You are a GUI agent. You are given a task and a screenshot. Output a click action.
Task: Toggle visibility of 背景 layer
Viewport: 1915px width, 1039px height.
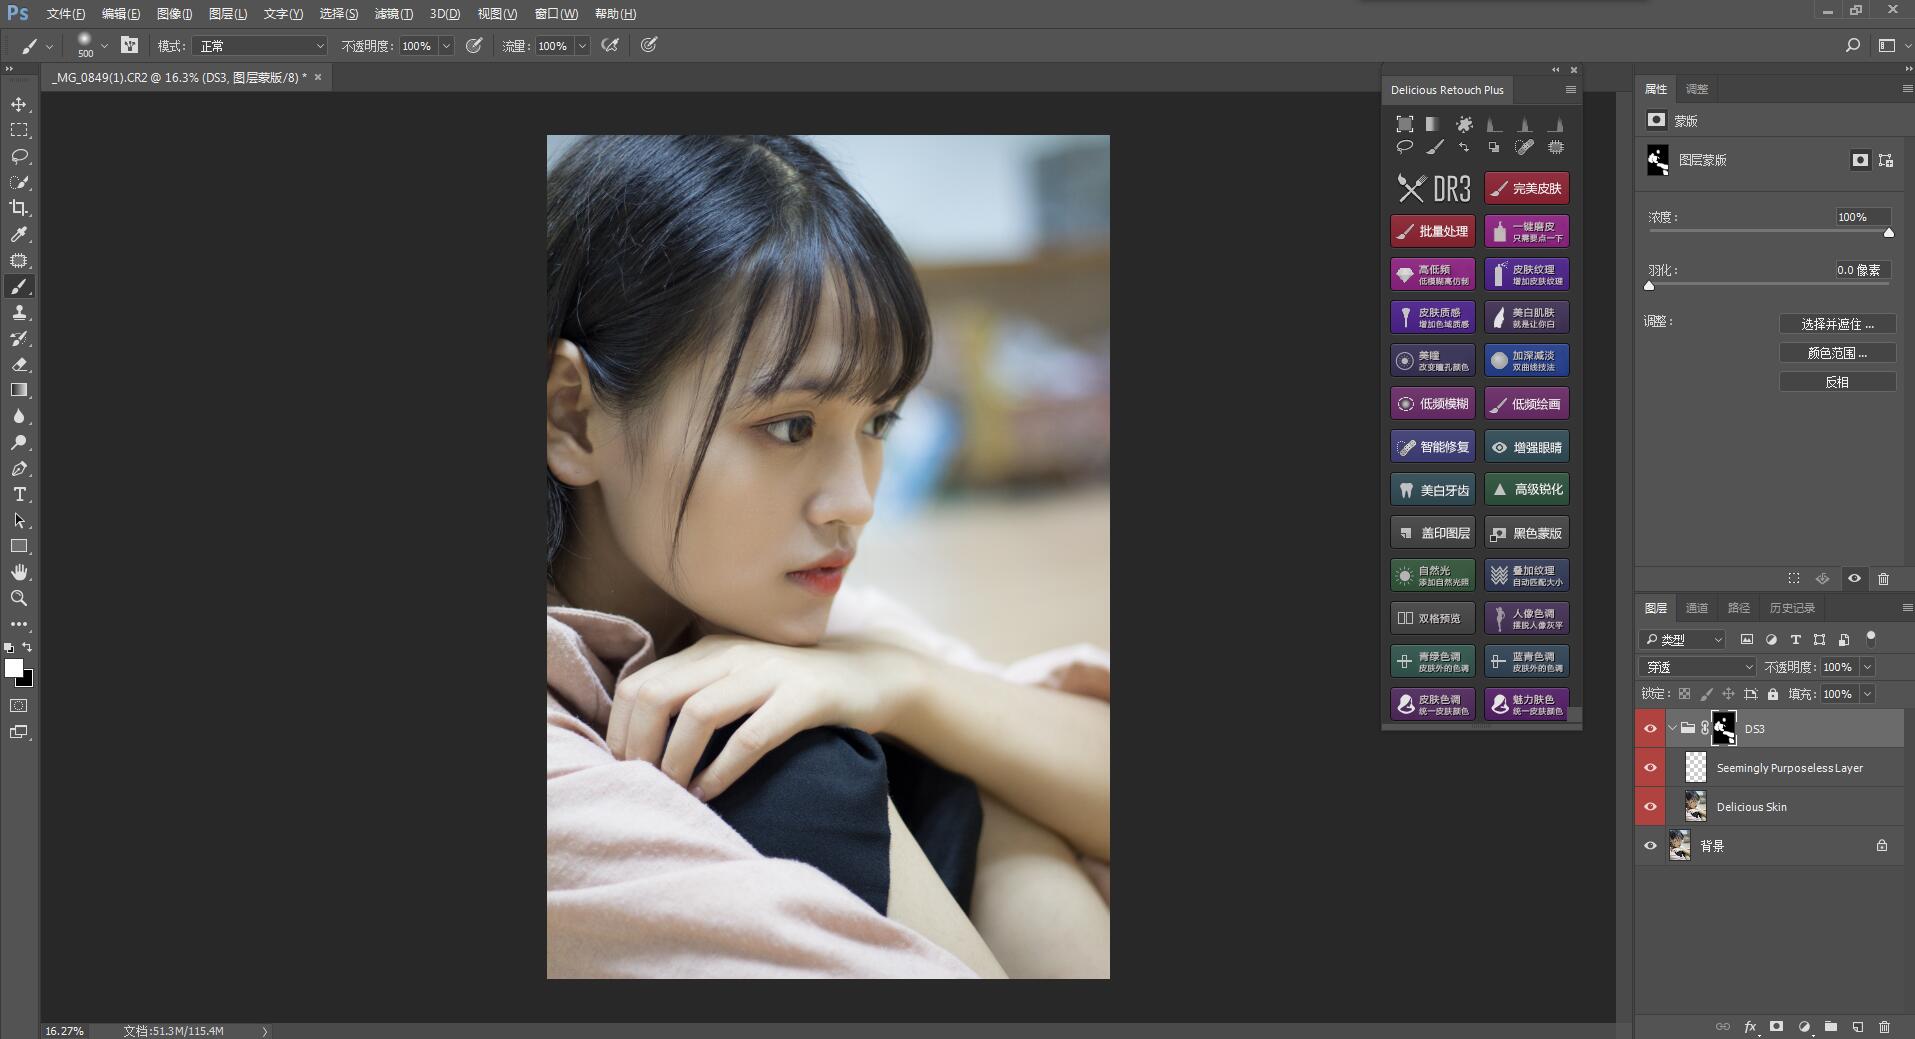tap(1650, 846)
